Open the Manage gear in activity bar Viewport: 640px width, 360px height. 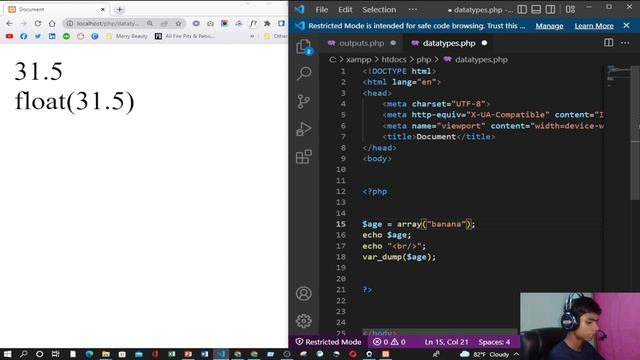pyautogui.click(x=304, y=321)
